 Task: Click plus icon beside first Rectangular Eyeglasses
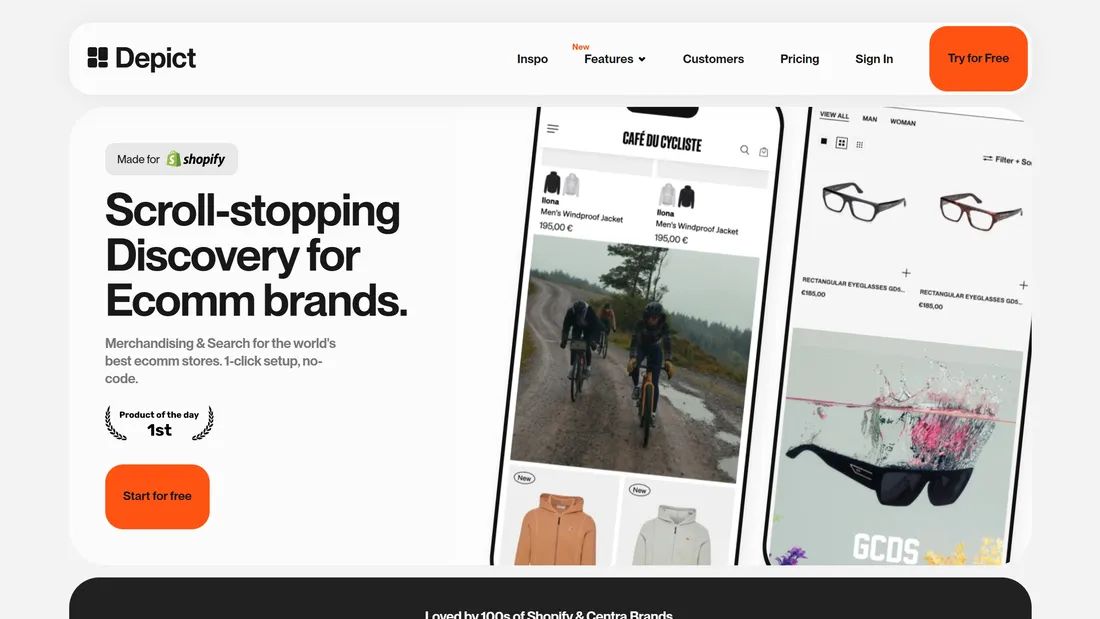(x=906, y=272)
